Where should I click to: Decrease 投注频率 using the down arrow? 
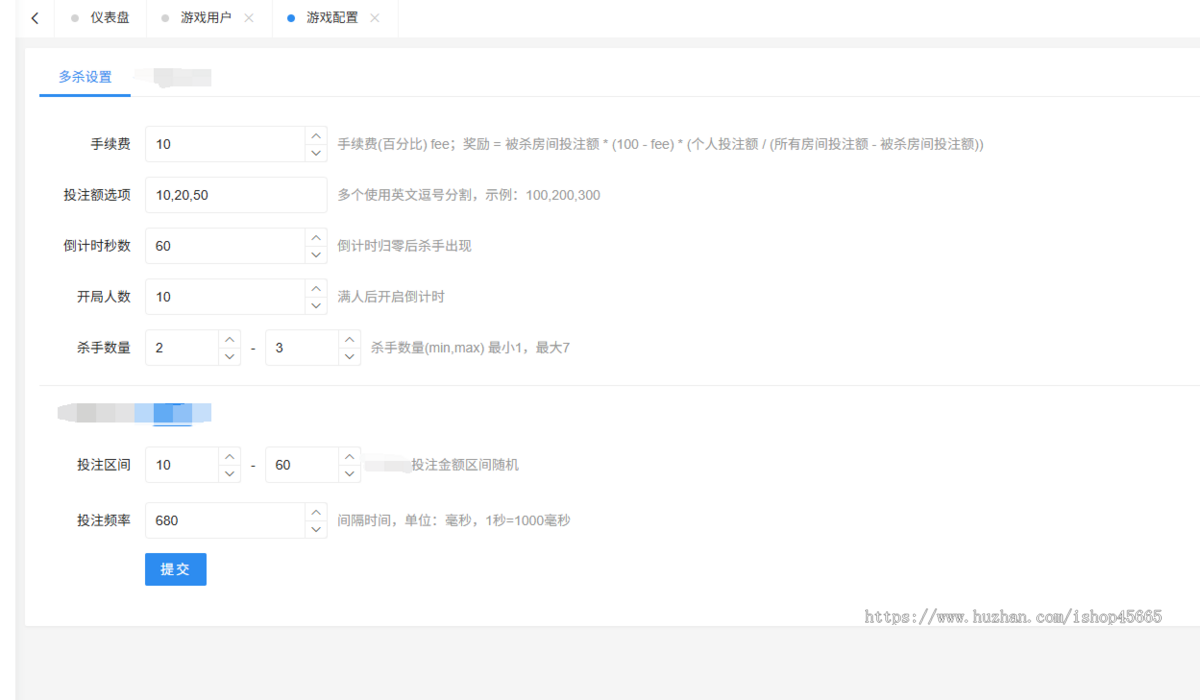[x=316, y=529]
